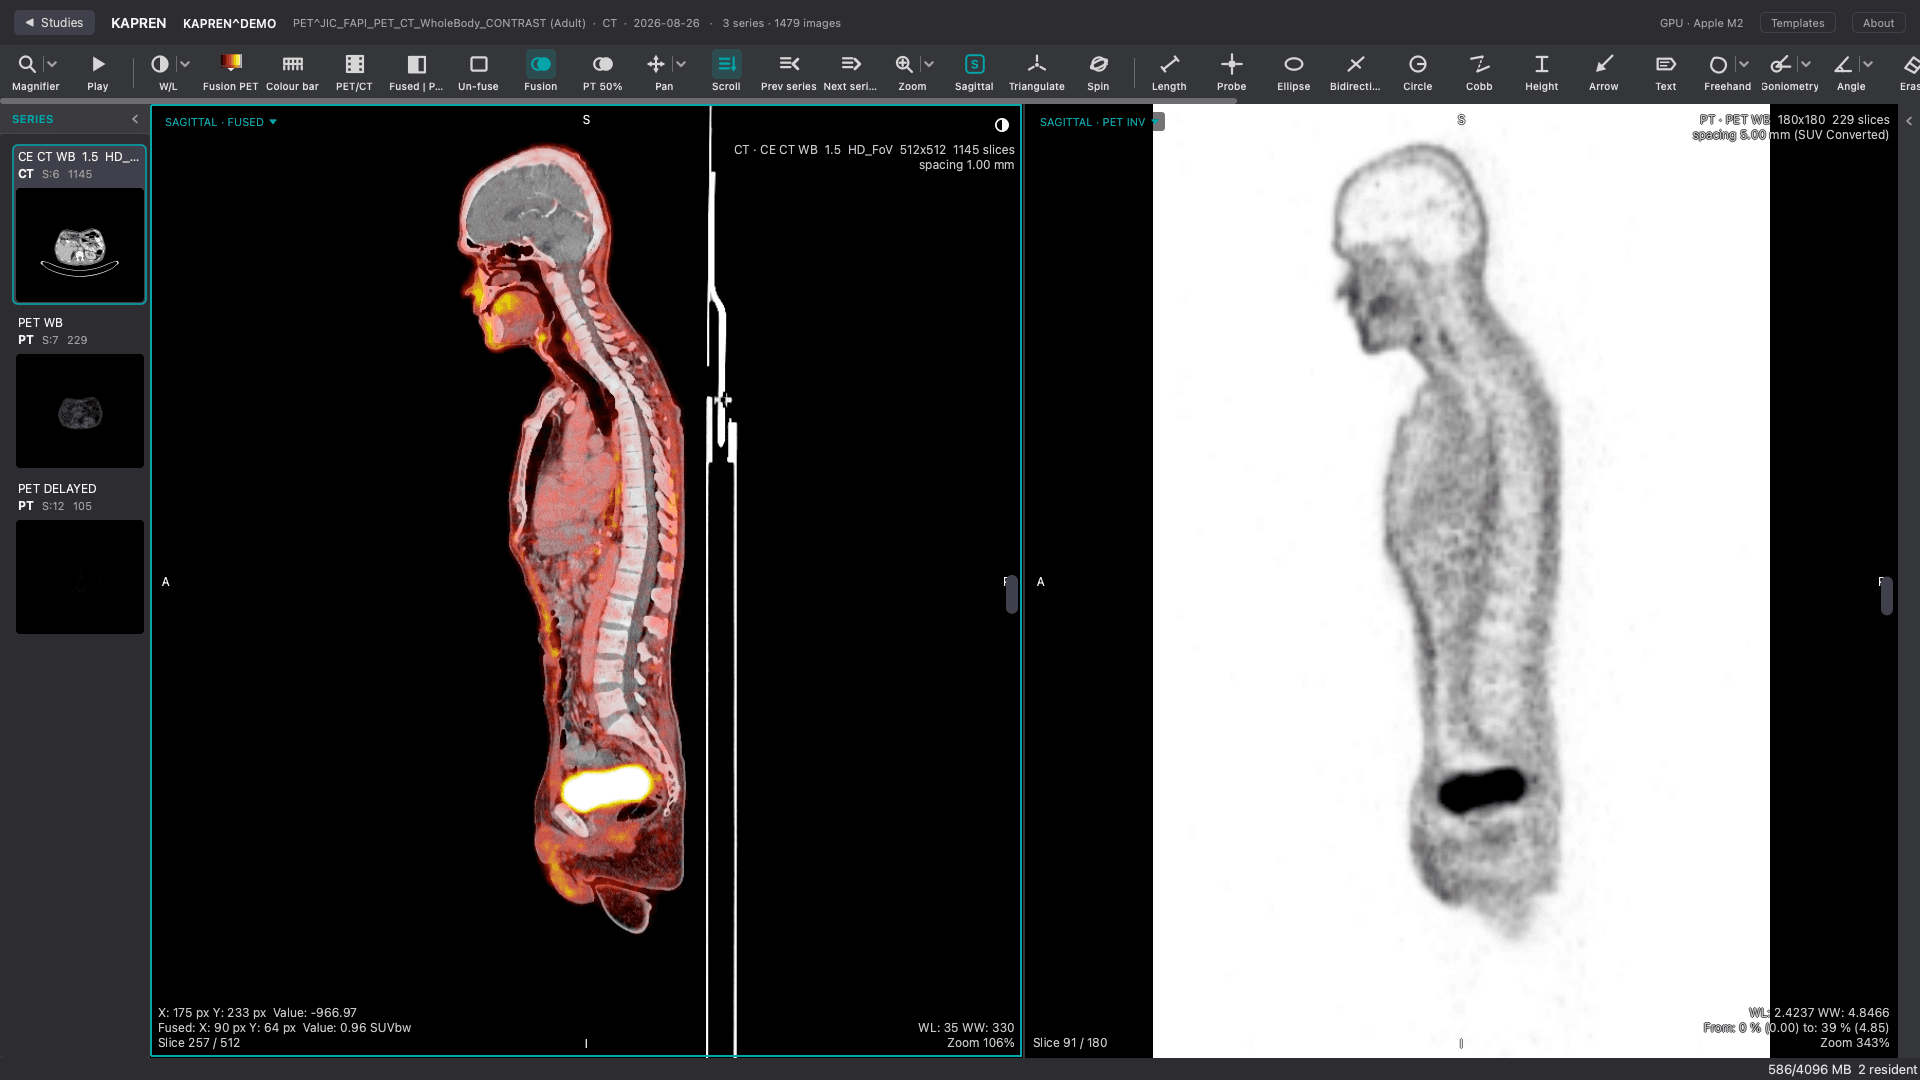
Task: Toggle Sagittal view
Action: click(975, 72)
